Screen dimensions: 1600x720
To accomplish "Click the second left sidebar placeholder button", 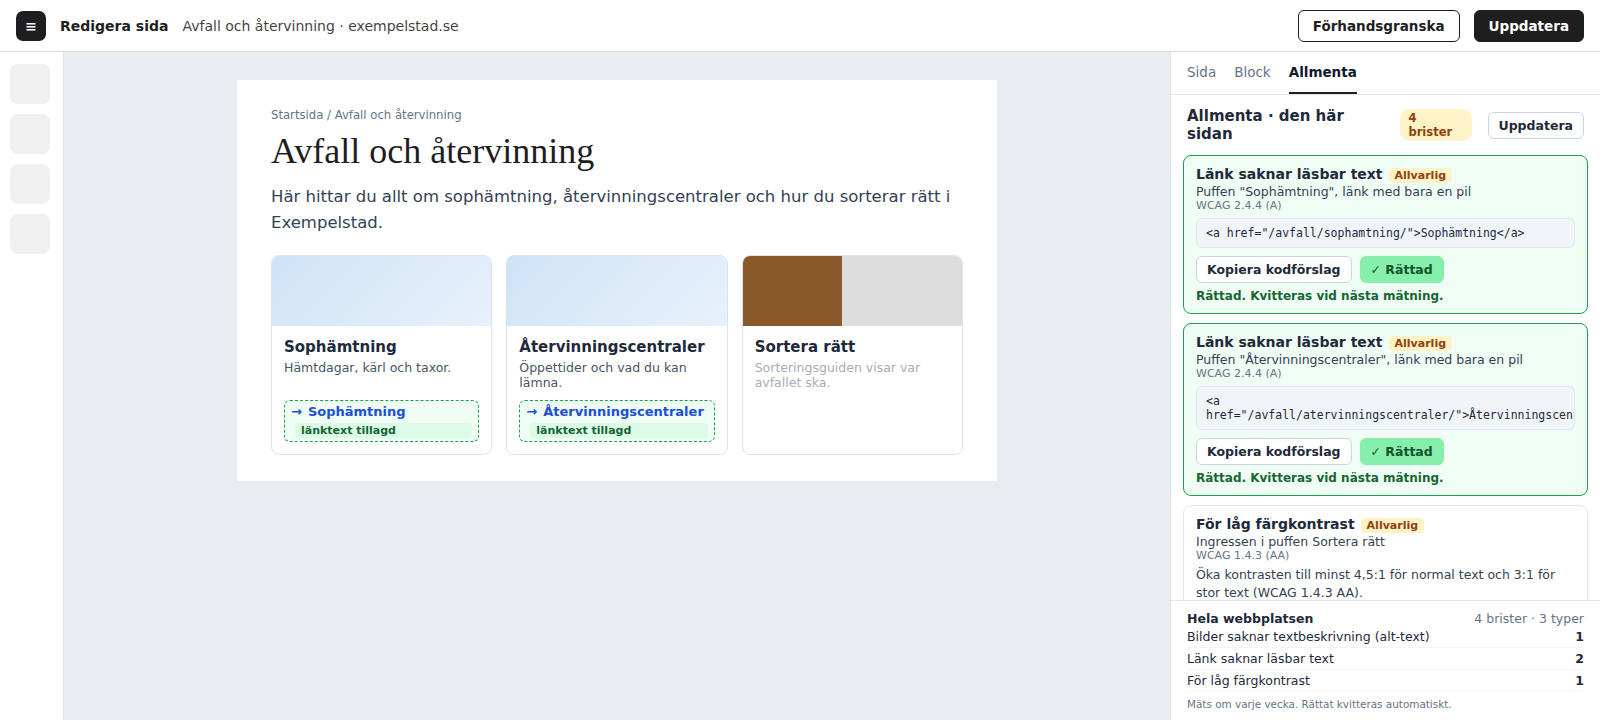I will [x=30, y=134].
